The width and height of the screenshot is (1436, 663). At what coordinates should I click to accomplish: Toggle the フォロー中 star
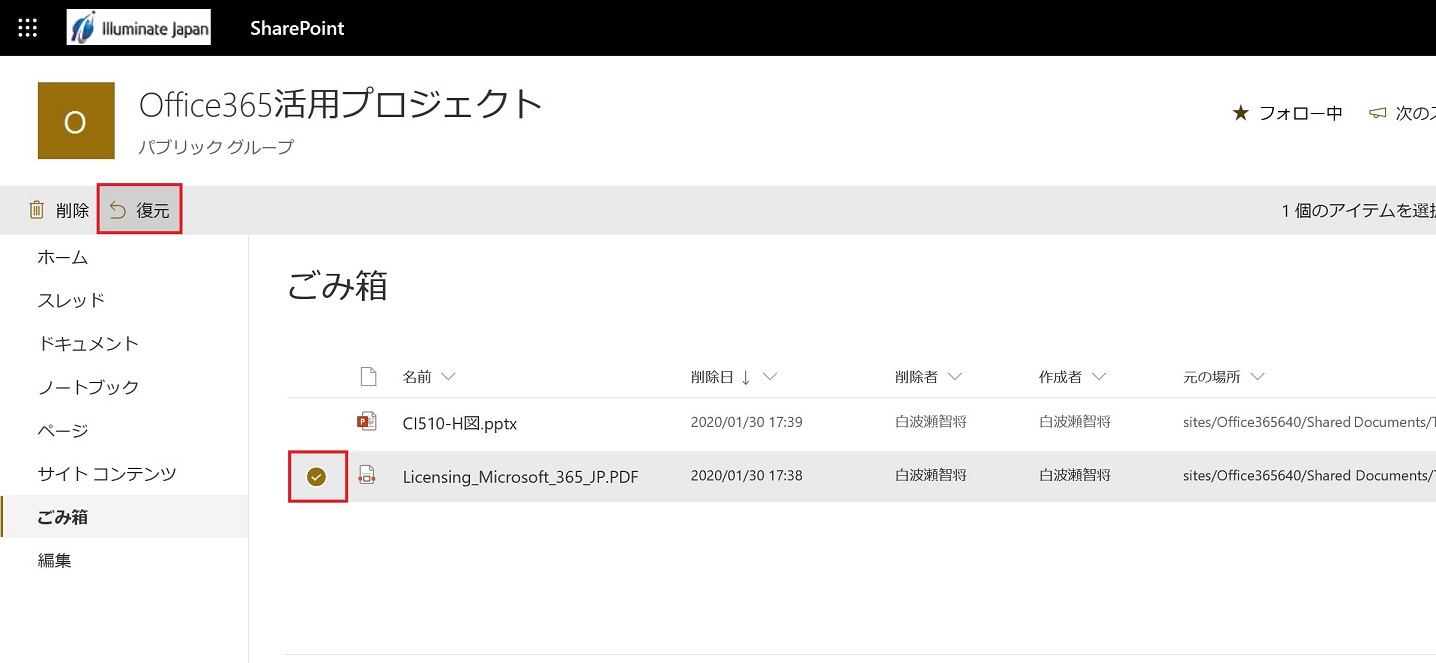pos(1241,113)
